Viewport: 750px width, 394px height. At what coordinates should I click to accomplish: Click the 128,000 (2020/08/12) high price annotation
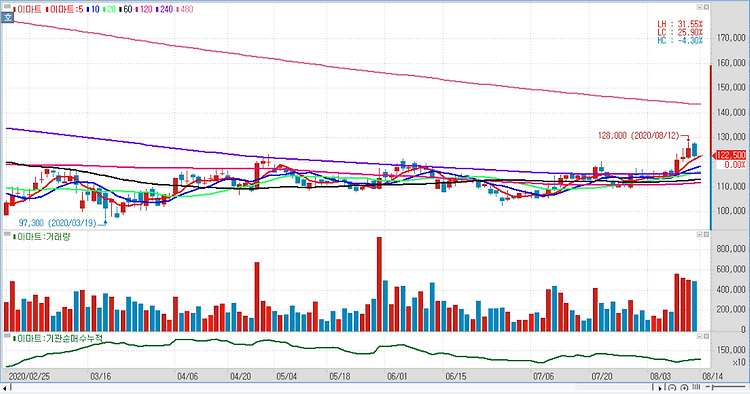click(x=639, y=136)
